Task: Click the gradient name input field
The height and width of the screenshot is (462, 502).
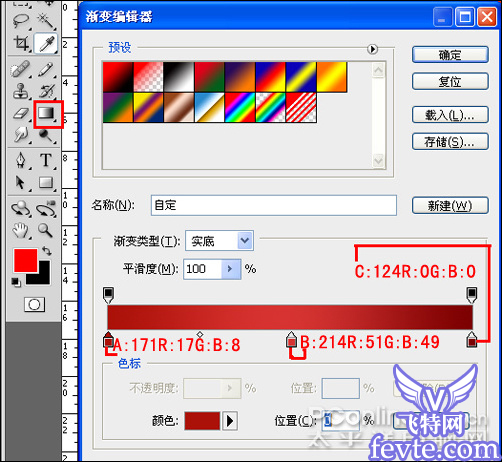Action: tap(274, 205)
